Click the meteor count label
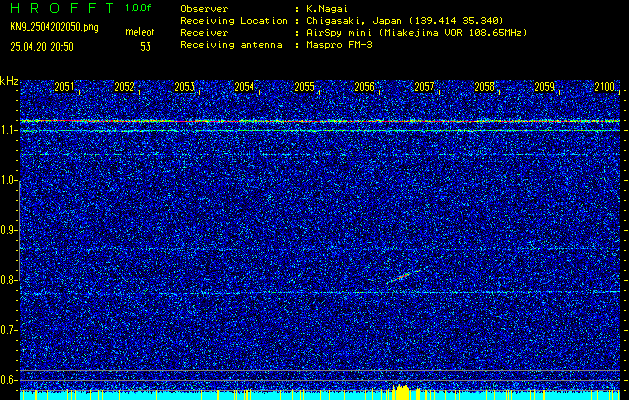Viewport: 629px width, 400px height. (x=140, y=32)
